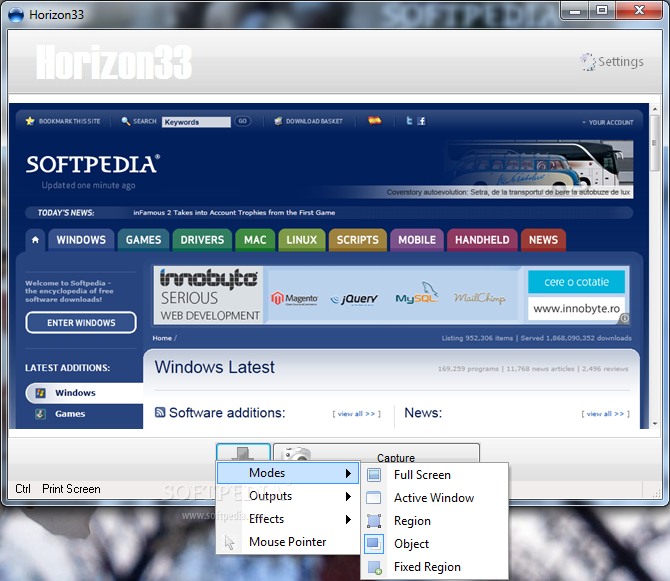The height and width of the screenshot is (581, 670).
Task: Open the LINUX category tab
Action: point(302,240)
